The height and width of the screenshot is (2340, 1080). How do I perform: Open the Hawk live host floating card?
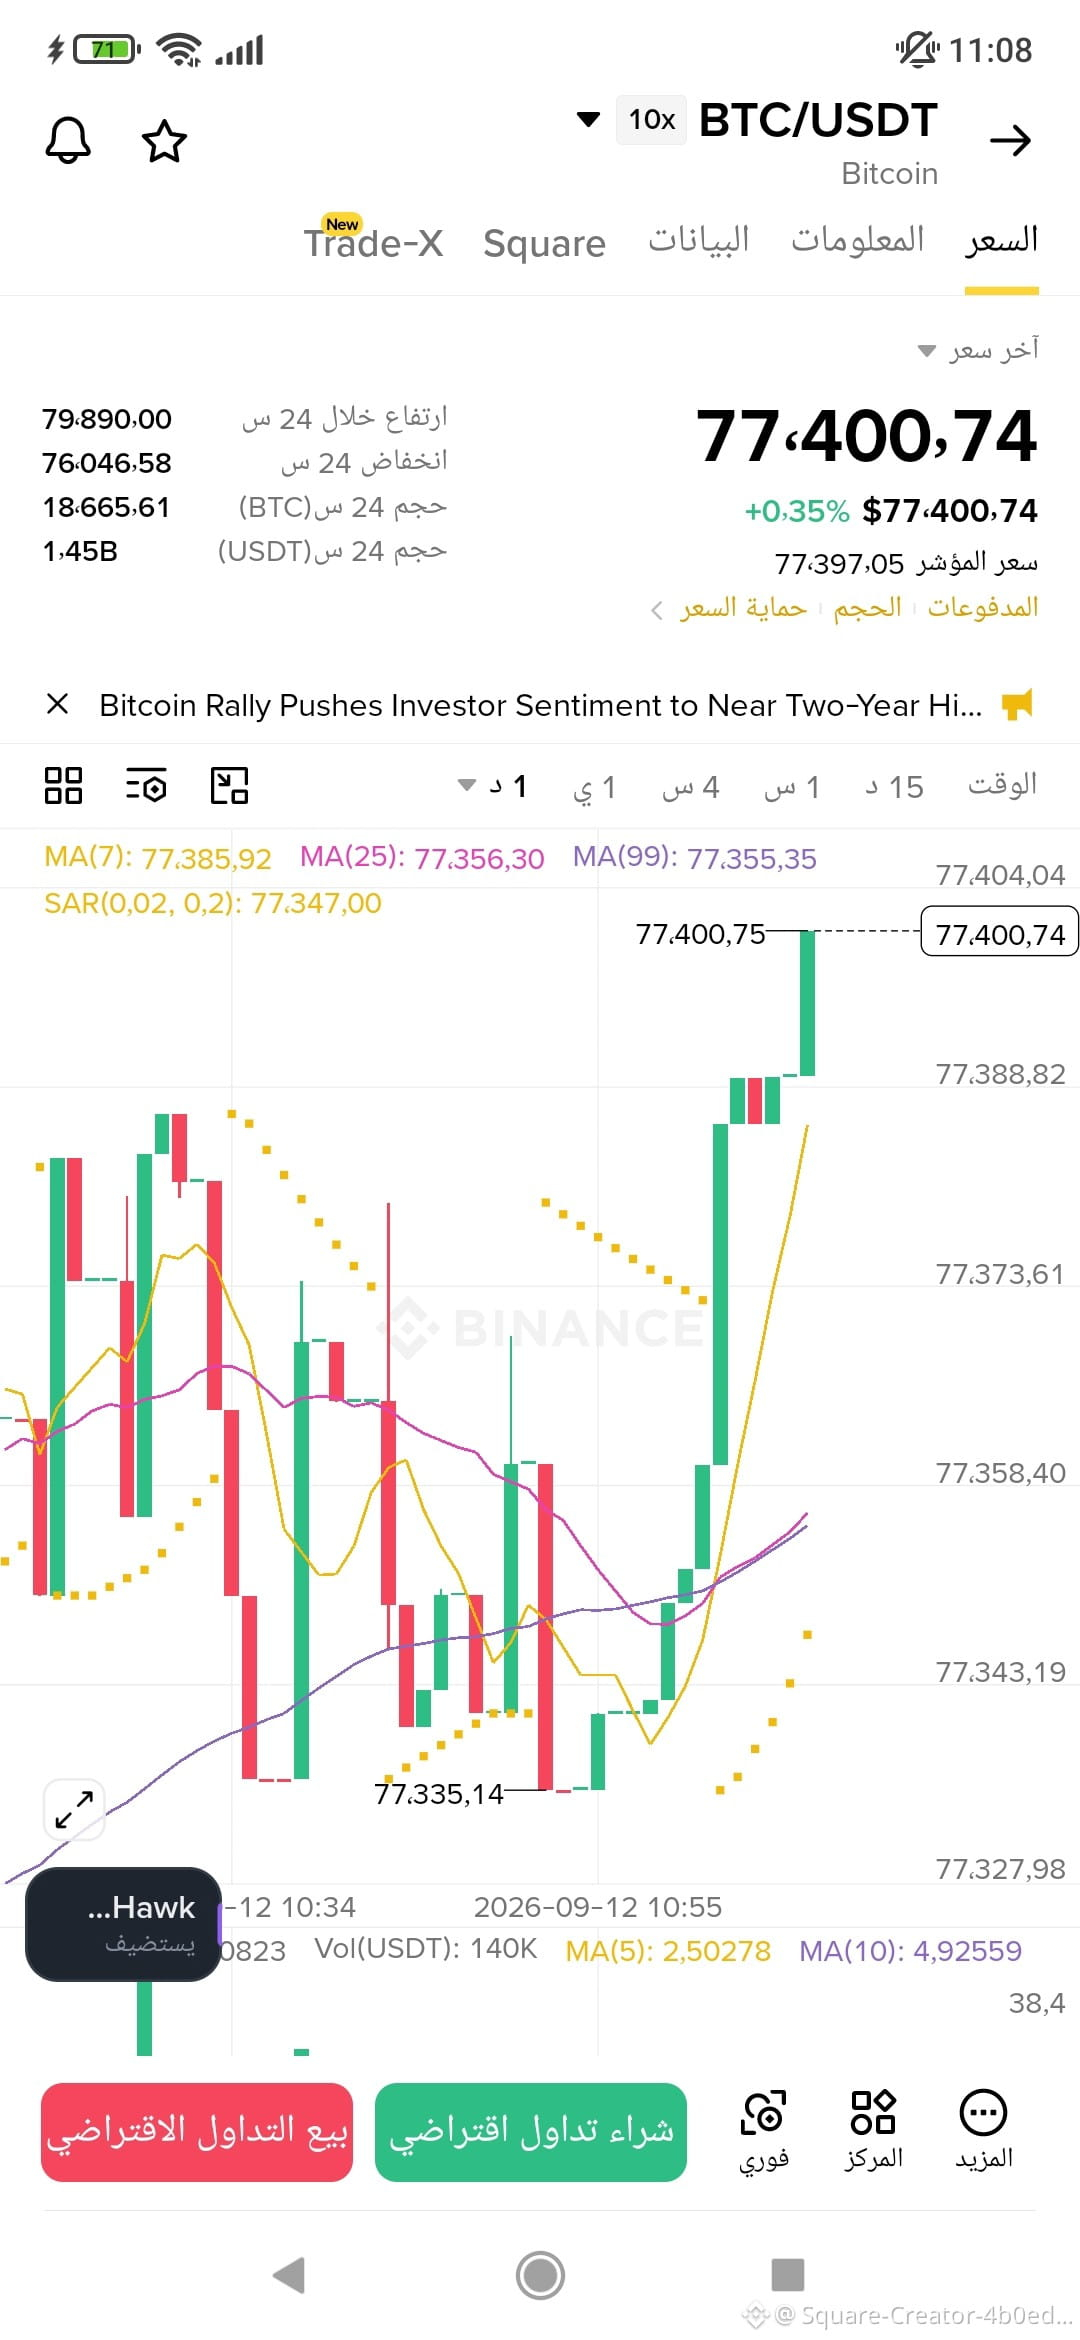pyautogui.click(x=123, y=1924)
